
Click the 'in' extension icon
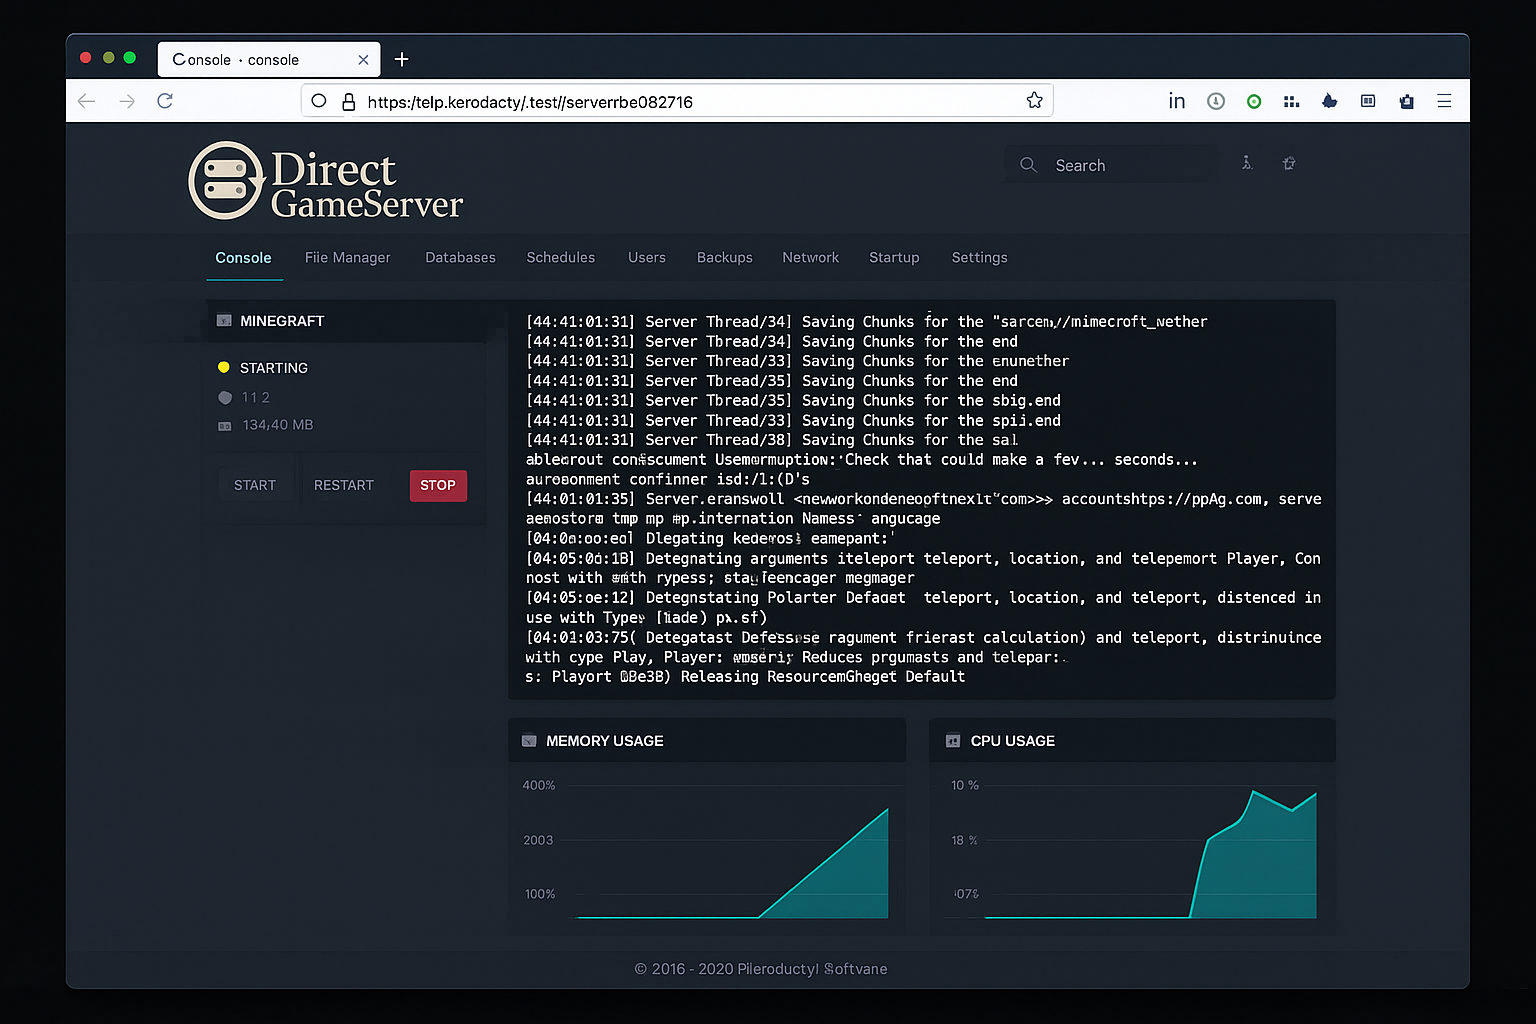(1177, 101)
